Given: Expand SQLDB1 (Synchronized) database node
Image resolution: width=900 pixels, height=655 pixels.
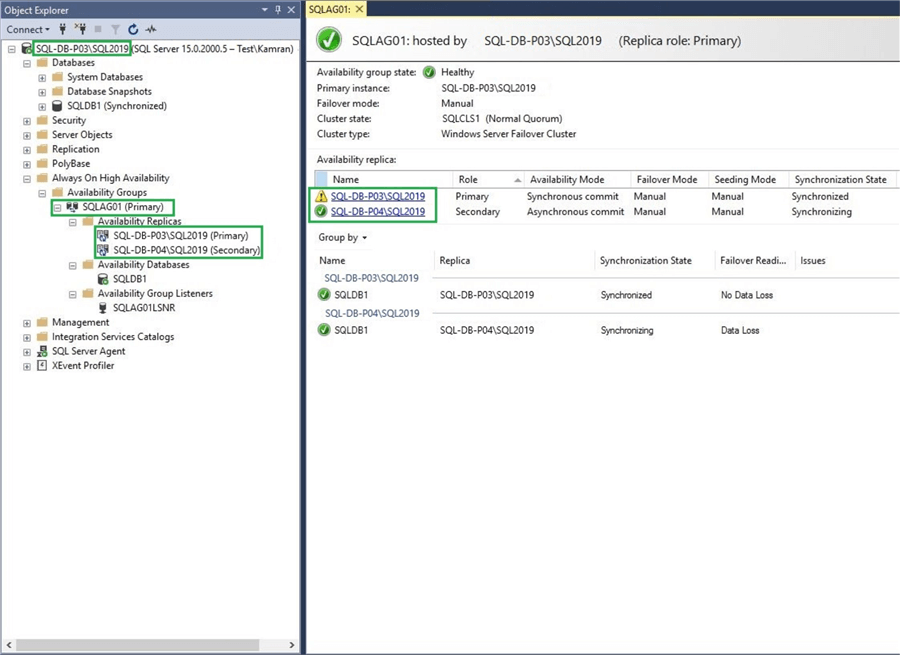Looking at the screenshot, I should click(42, 107).
